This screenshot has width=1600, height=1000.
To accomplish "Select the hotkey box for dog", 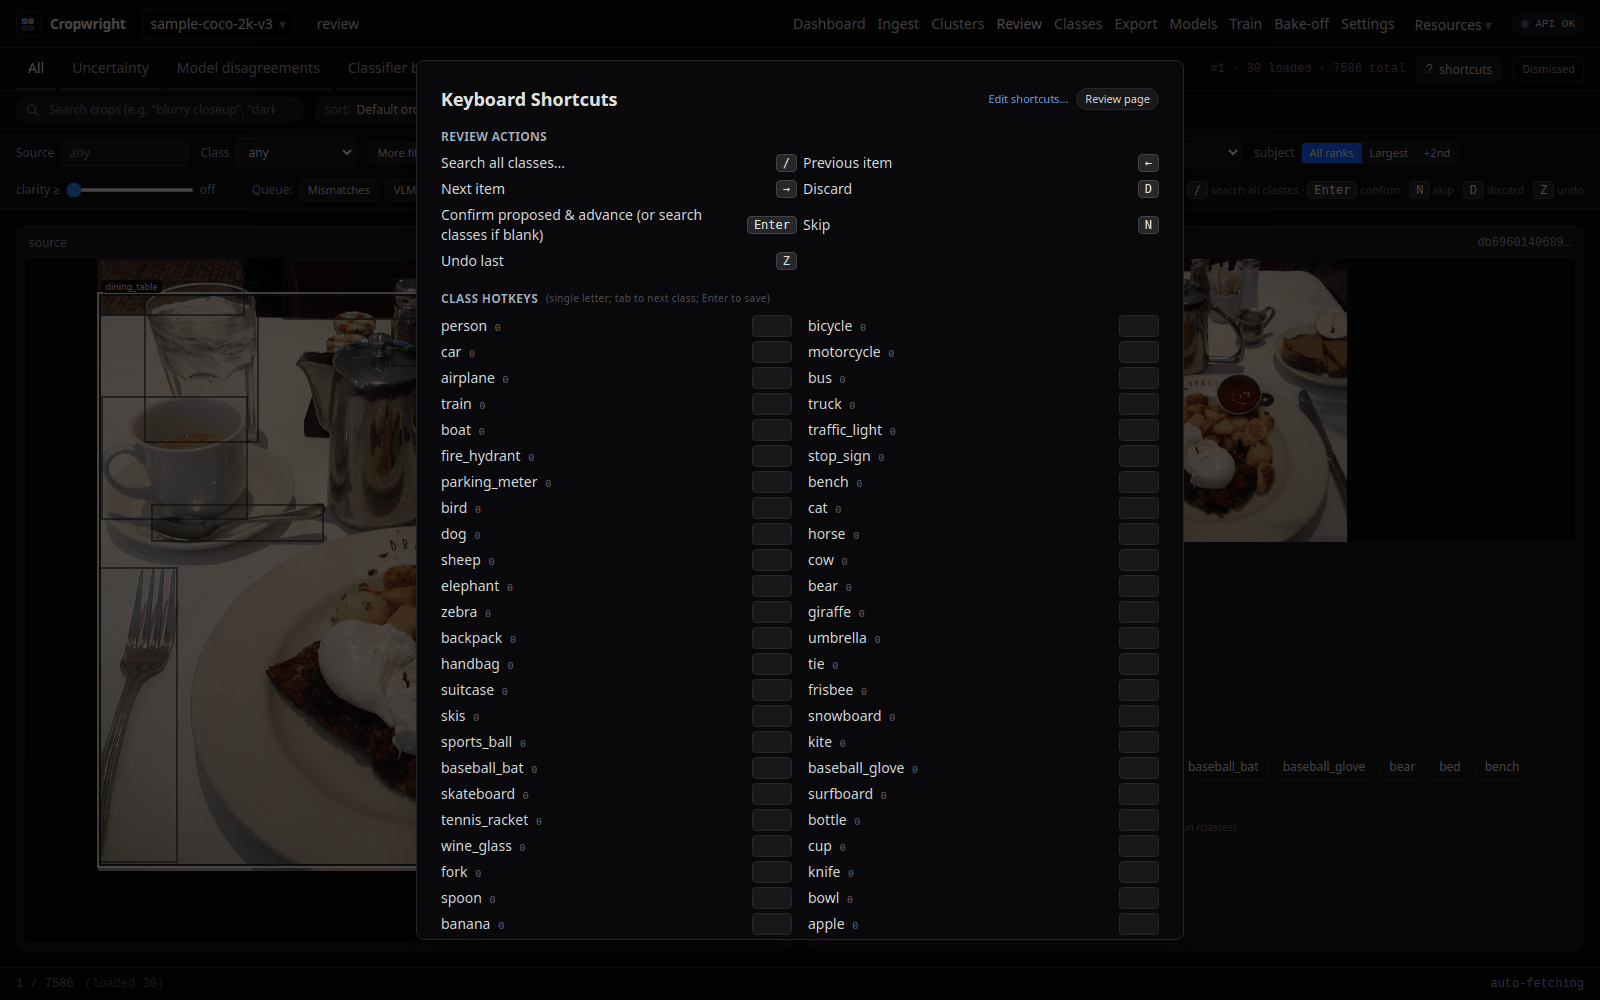I will click(x=772, y=534).
